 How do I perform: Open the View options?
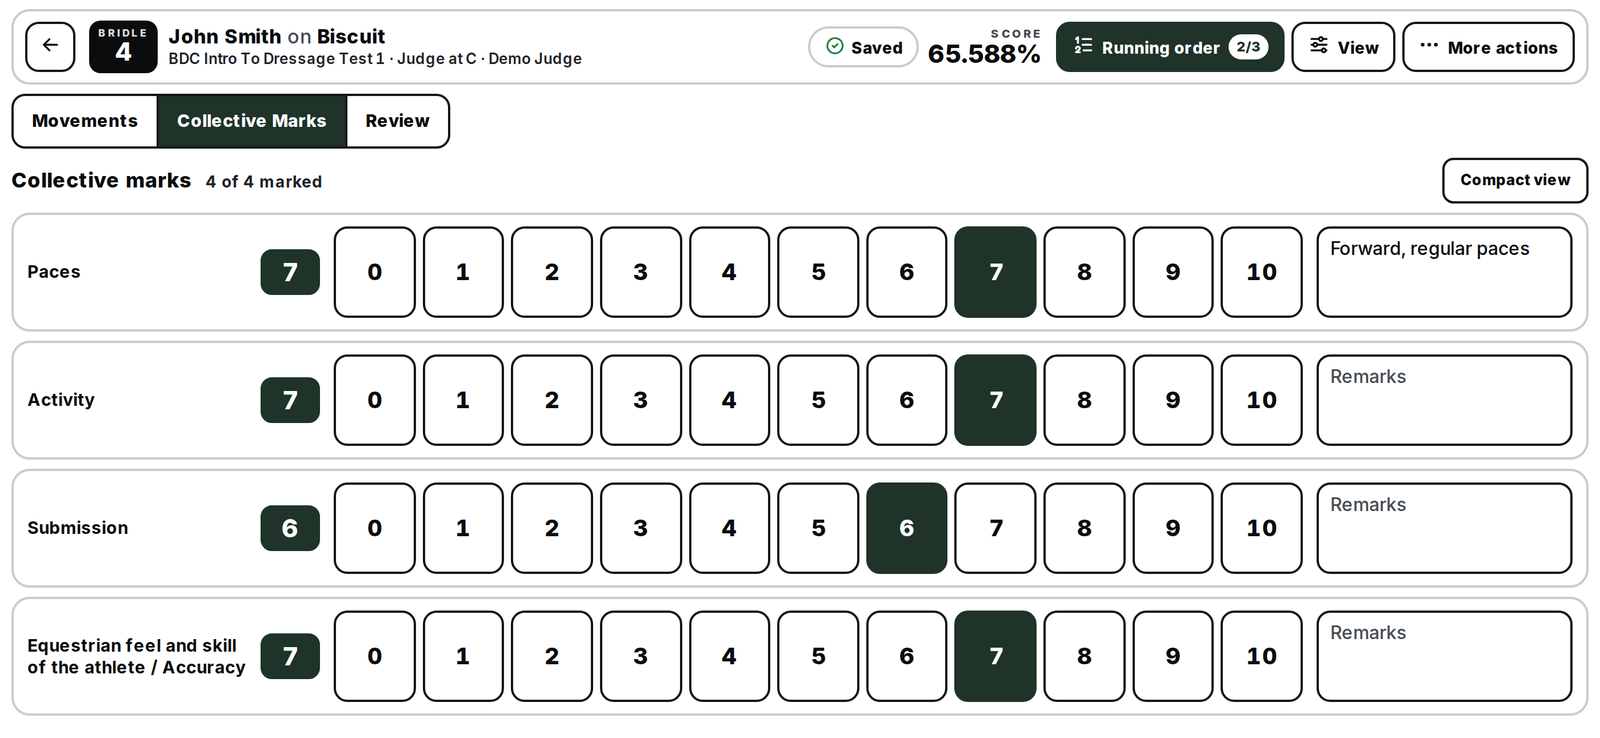click(1343, 47)
